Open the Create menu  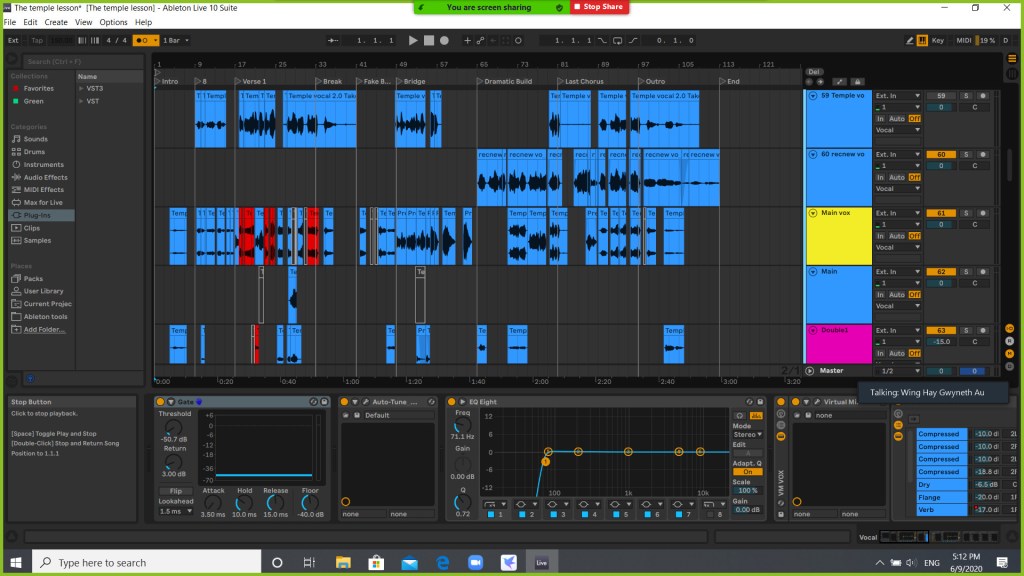coord(56,22)
